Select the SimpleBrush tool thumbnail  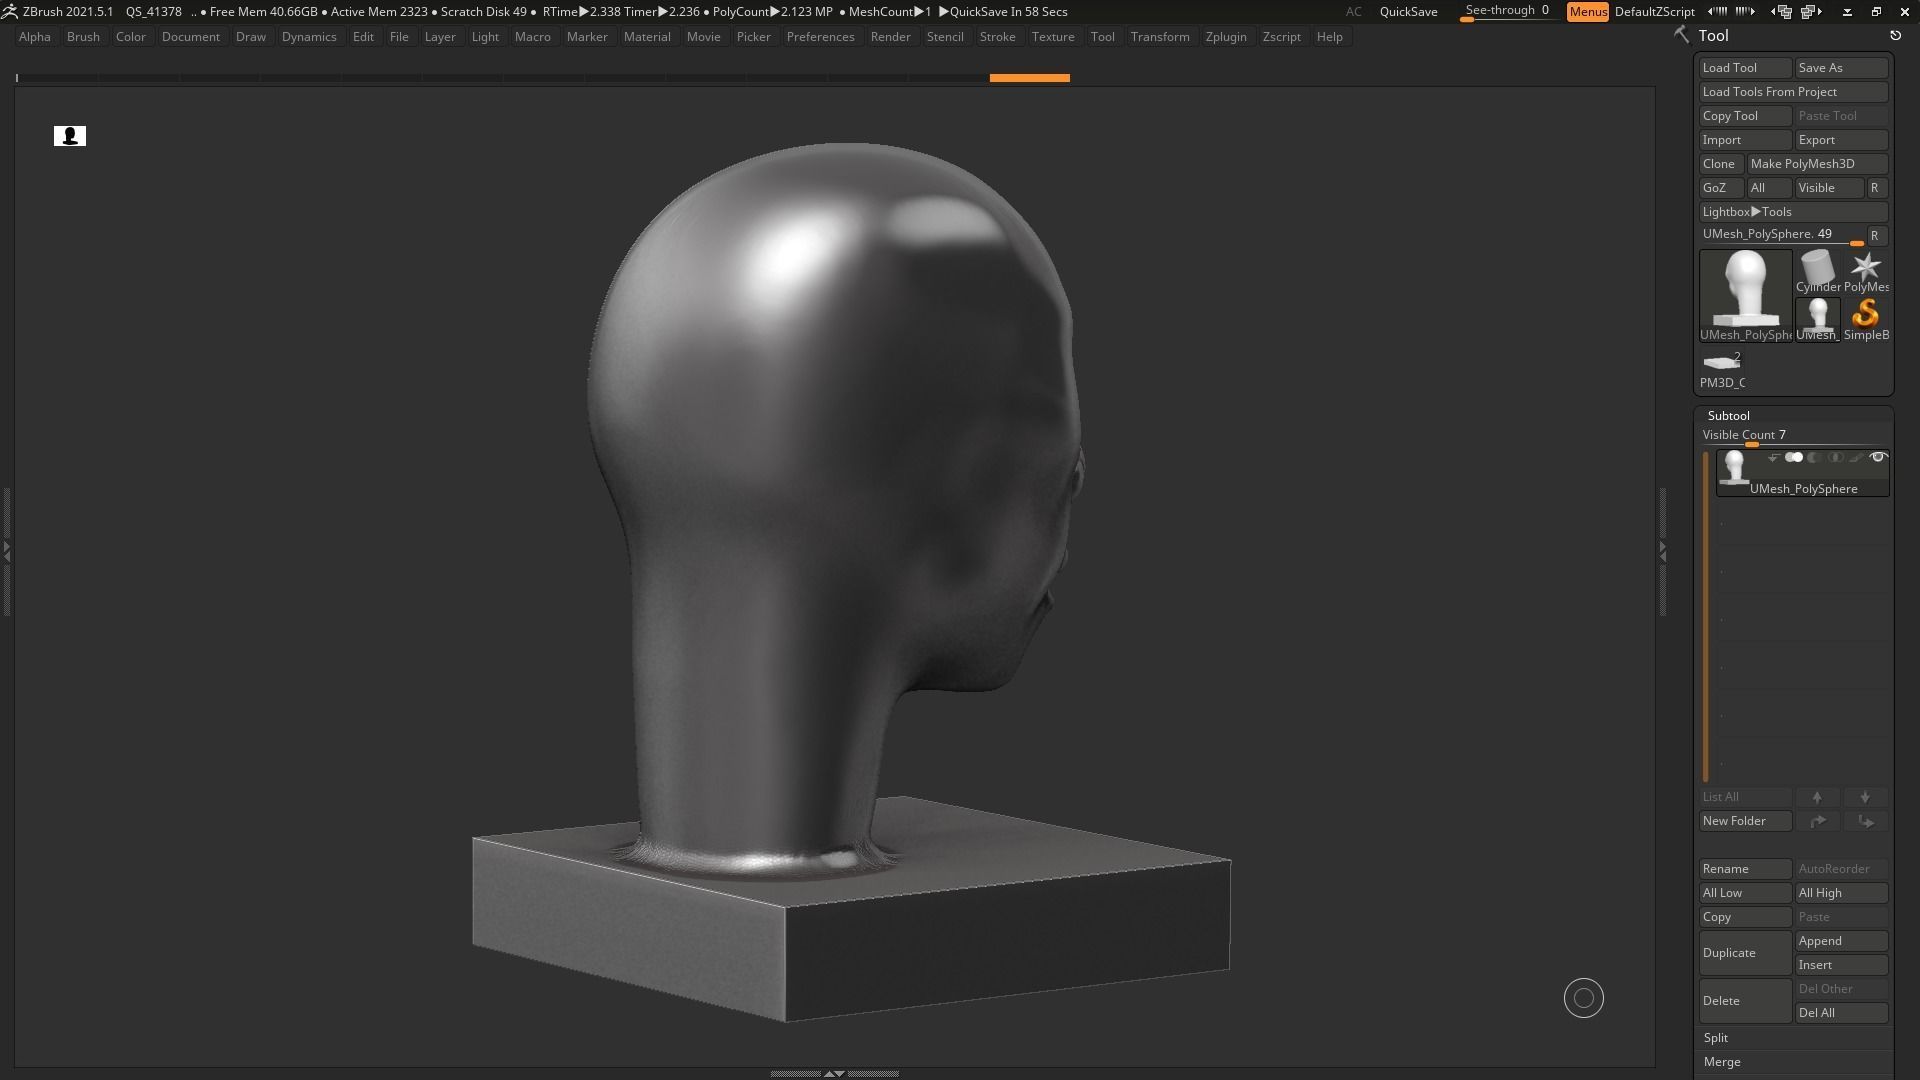click(1865, 319)
